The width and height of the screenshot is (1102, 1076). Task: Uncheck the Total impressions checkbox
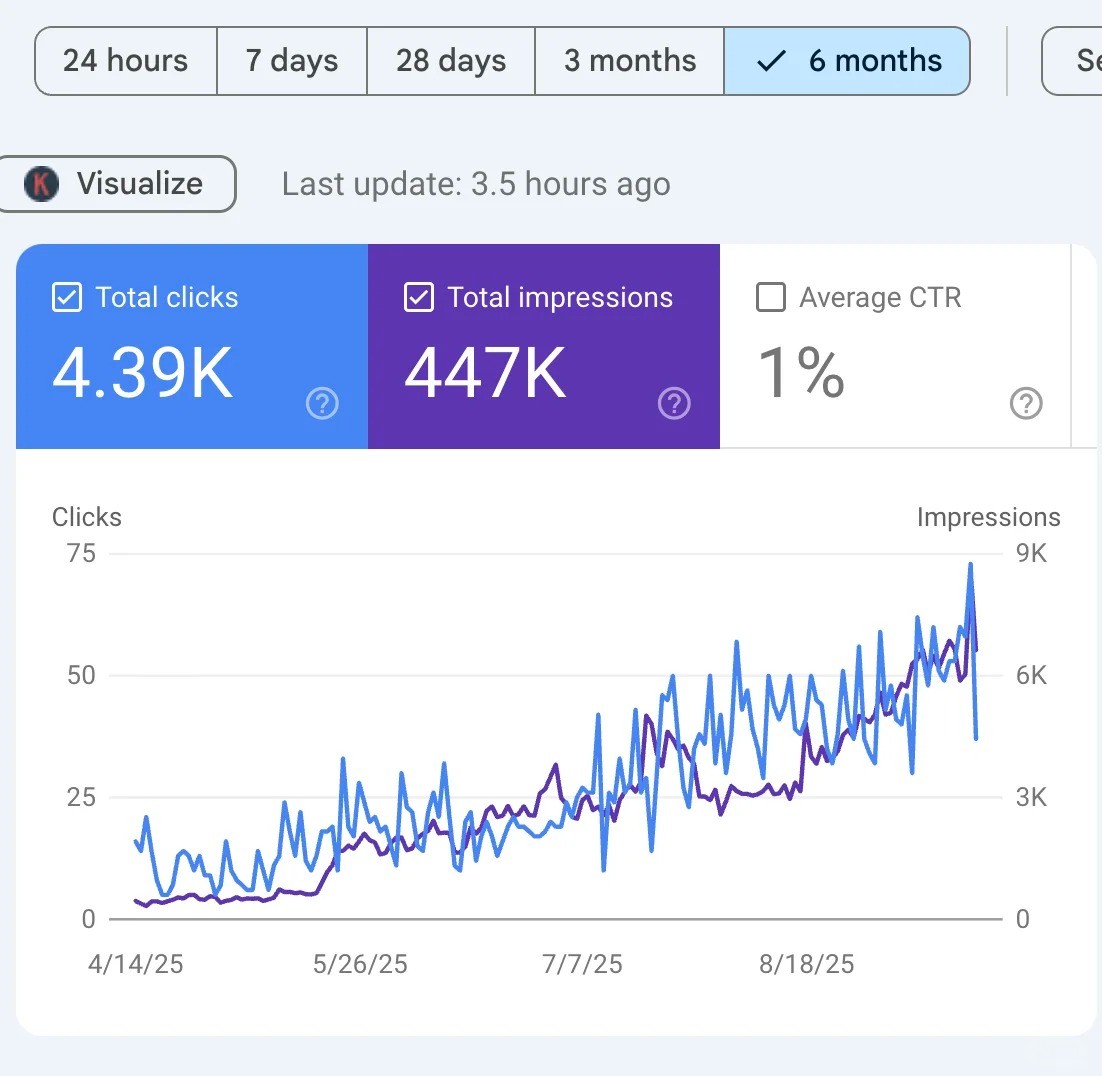click(x=419, y=297)
